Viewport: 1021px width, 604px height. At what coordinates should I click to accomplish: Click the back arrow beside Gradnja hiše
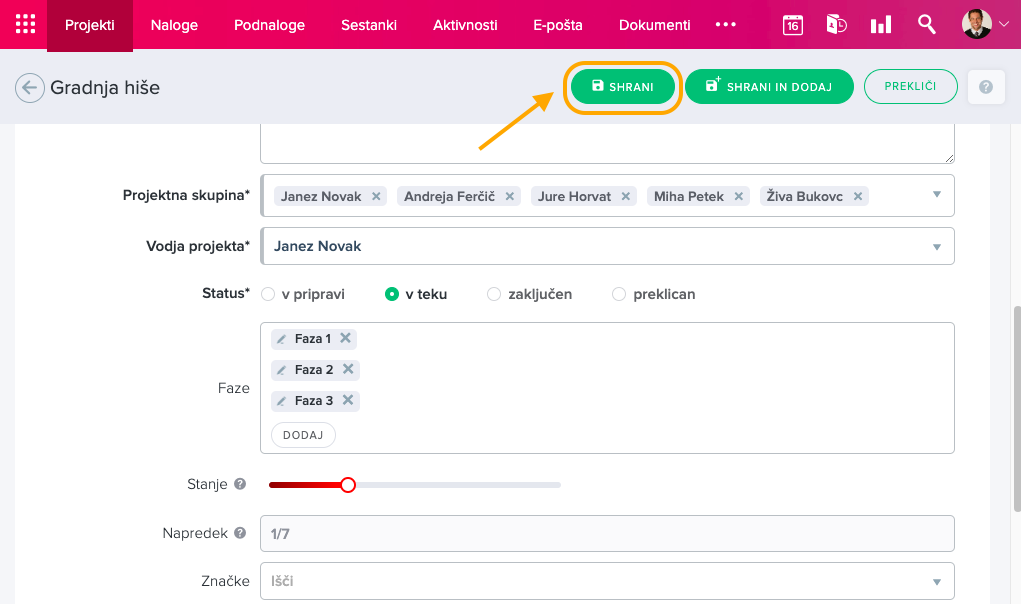(30, 88)
